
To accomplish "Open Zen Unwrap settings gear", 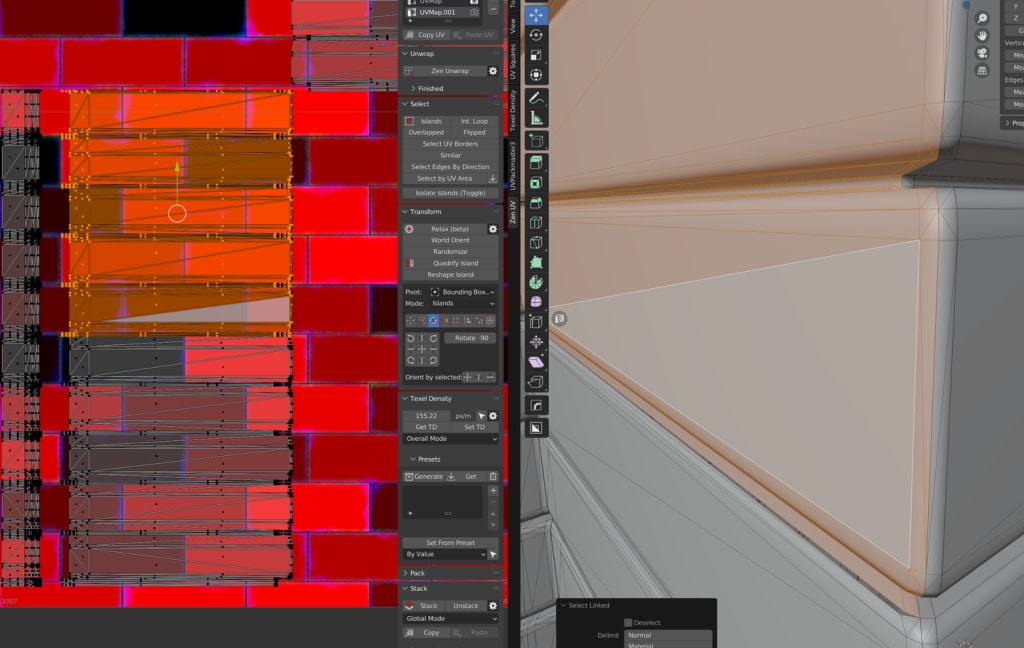I will tap(493, 71).
